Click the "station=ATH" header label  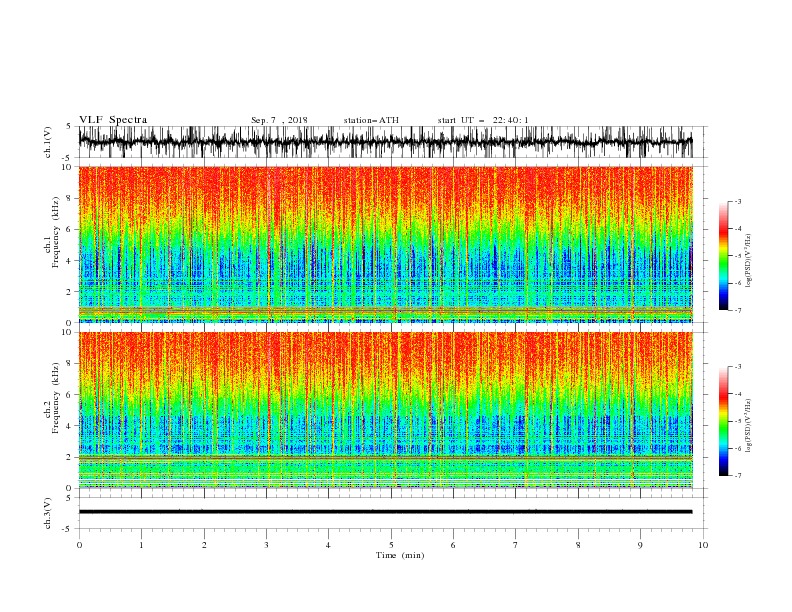(371, 120)
